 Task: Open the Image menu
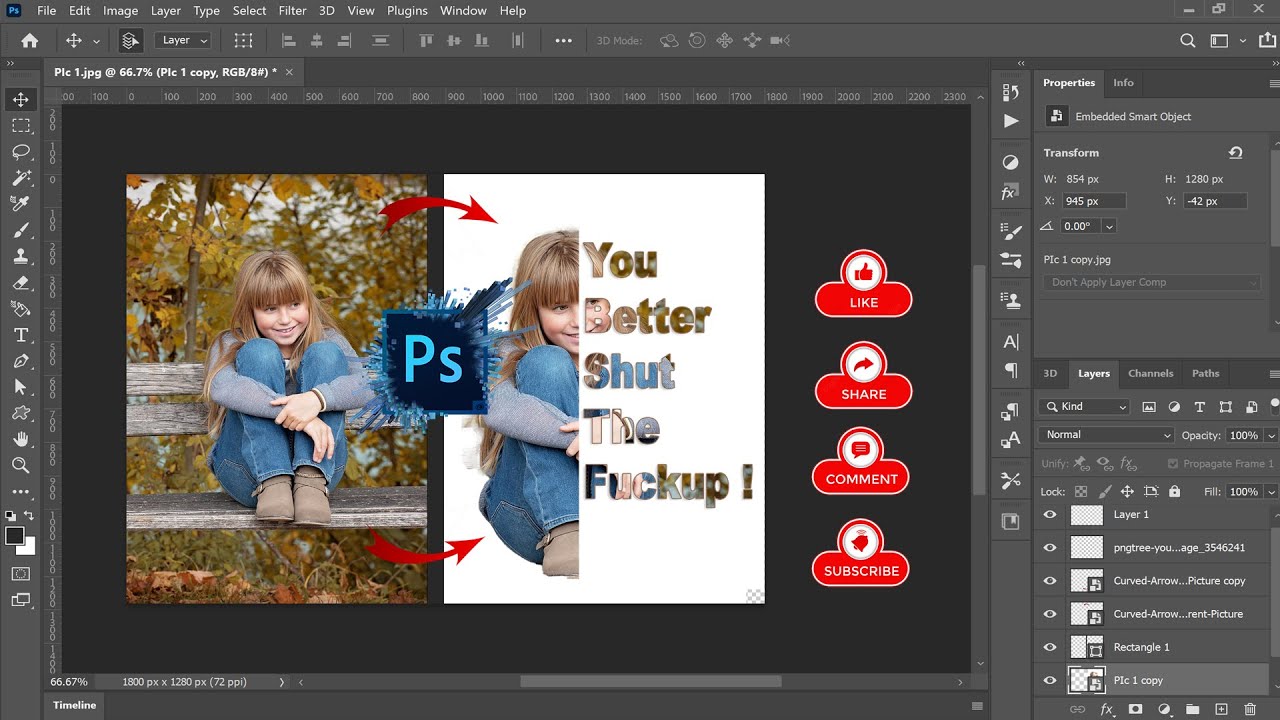click(120, 11)
